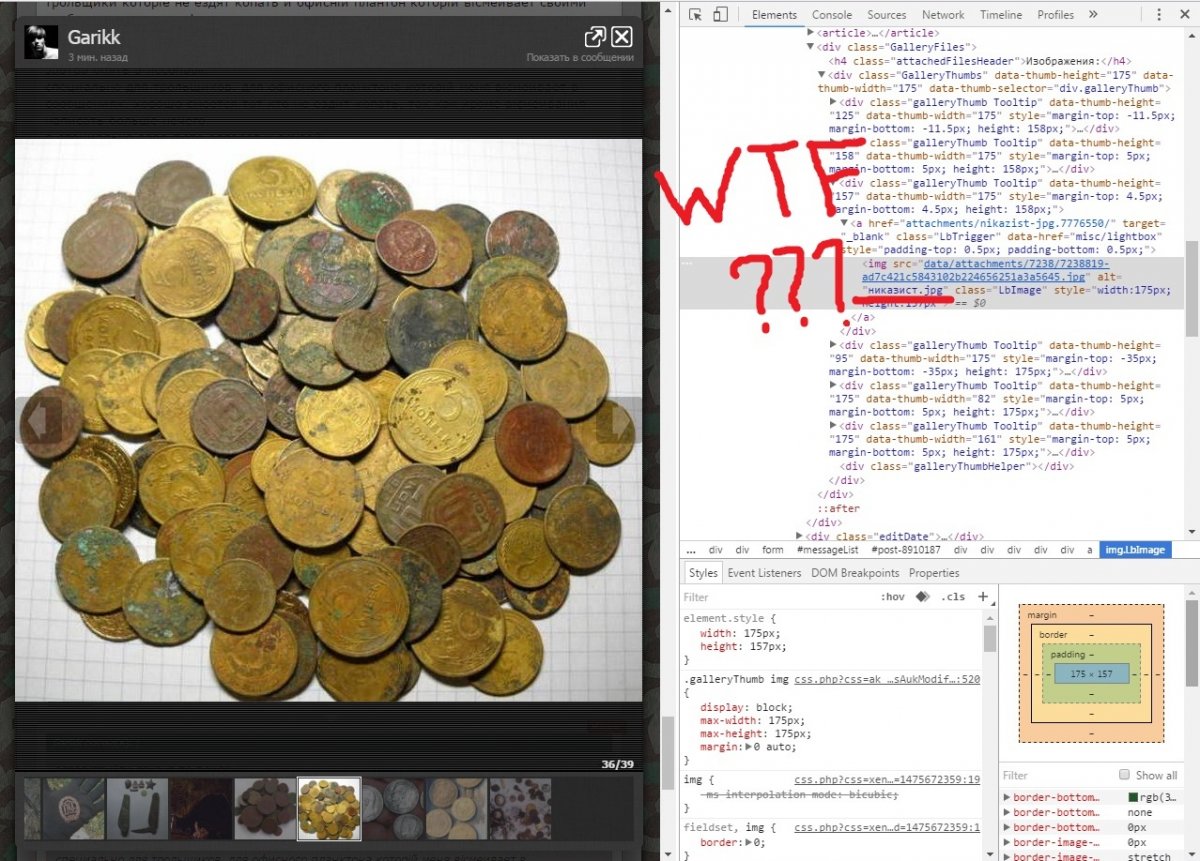Toggle the device toolbar icon
1200x861 pixels.
pyautogui.click(x=720, y=15)
